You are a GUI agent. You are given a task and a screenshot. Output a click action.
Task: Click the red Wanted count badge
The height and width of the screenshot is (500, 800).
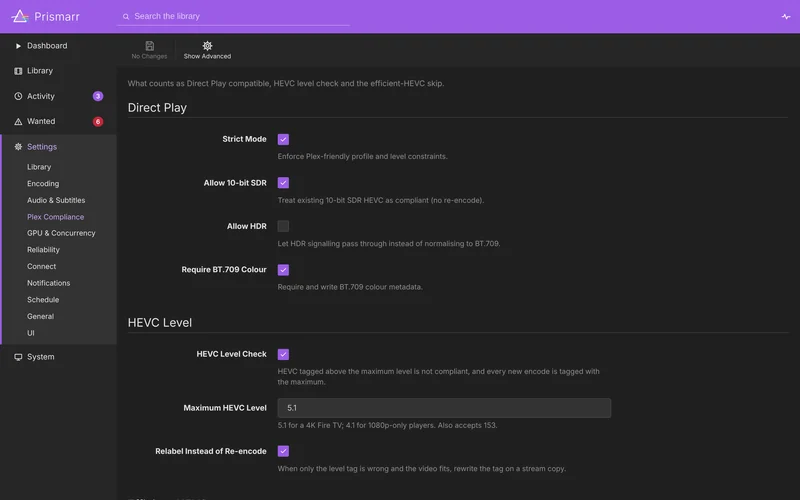tap(98, 121)
